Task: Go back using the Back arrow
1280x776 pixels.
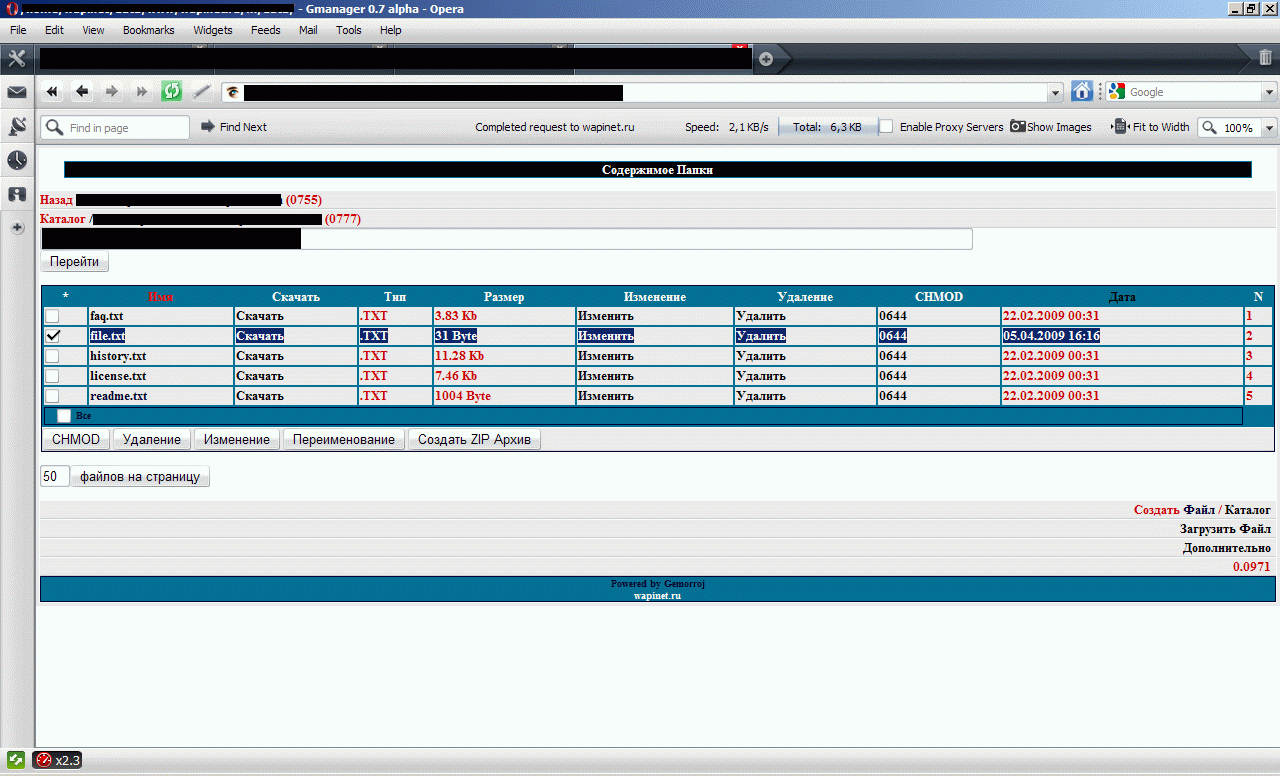Action: tap(82, 92)
